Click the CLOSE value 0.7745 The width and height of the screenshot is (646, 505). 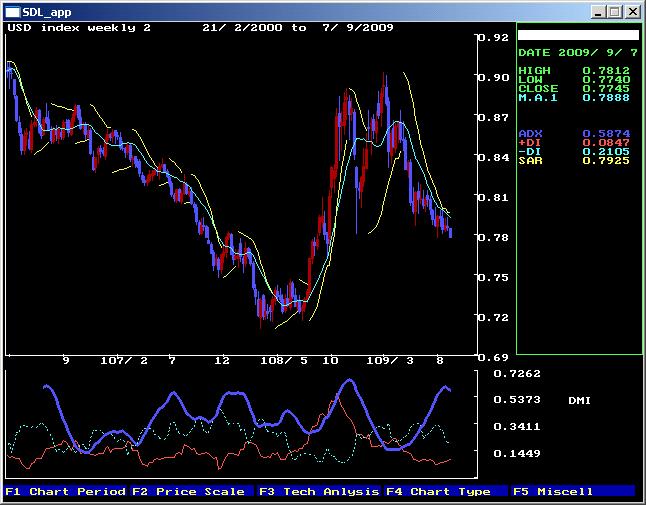coord(606,89)
